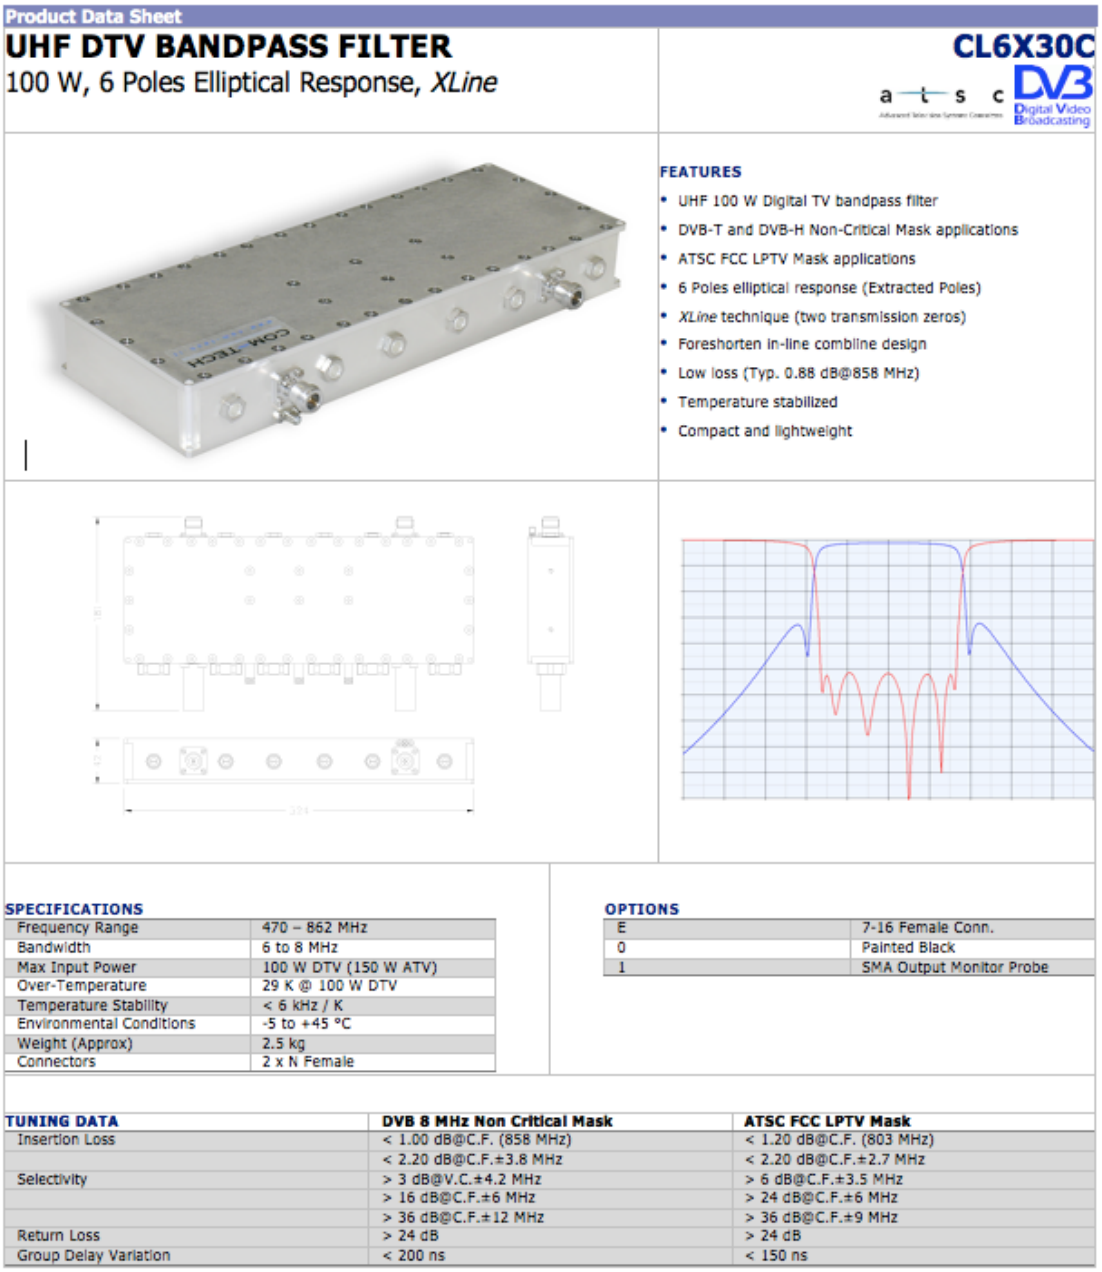Click option 1 SMA Output Monitor Probe
The height and width of the screenshot is (1272, 1102).
(x=849, y=967)
